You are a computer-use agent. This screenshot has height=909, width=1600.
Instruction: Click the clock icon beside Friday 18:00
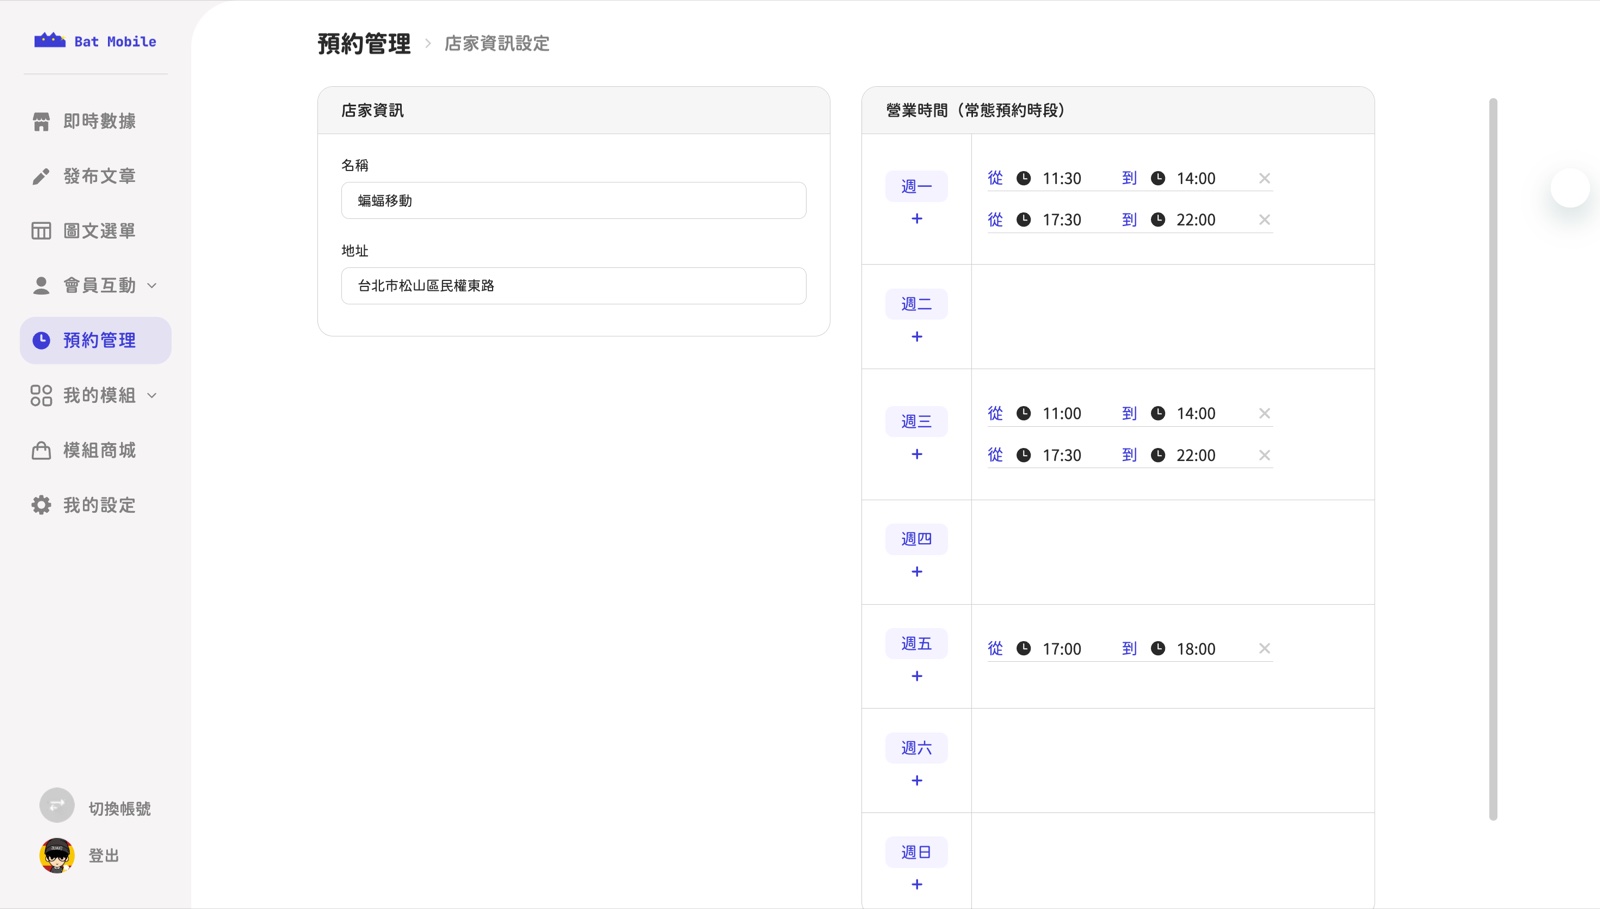pos(1158,648)
